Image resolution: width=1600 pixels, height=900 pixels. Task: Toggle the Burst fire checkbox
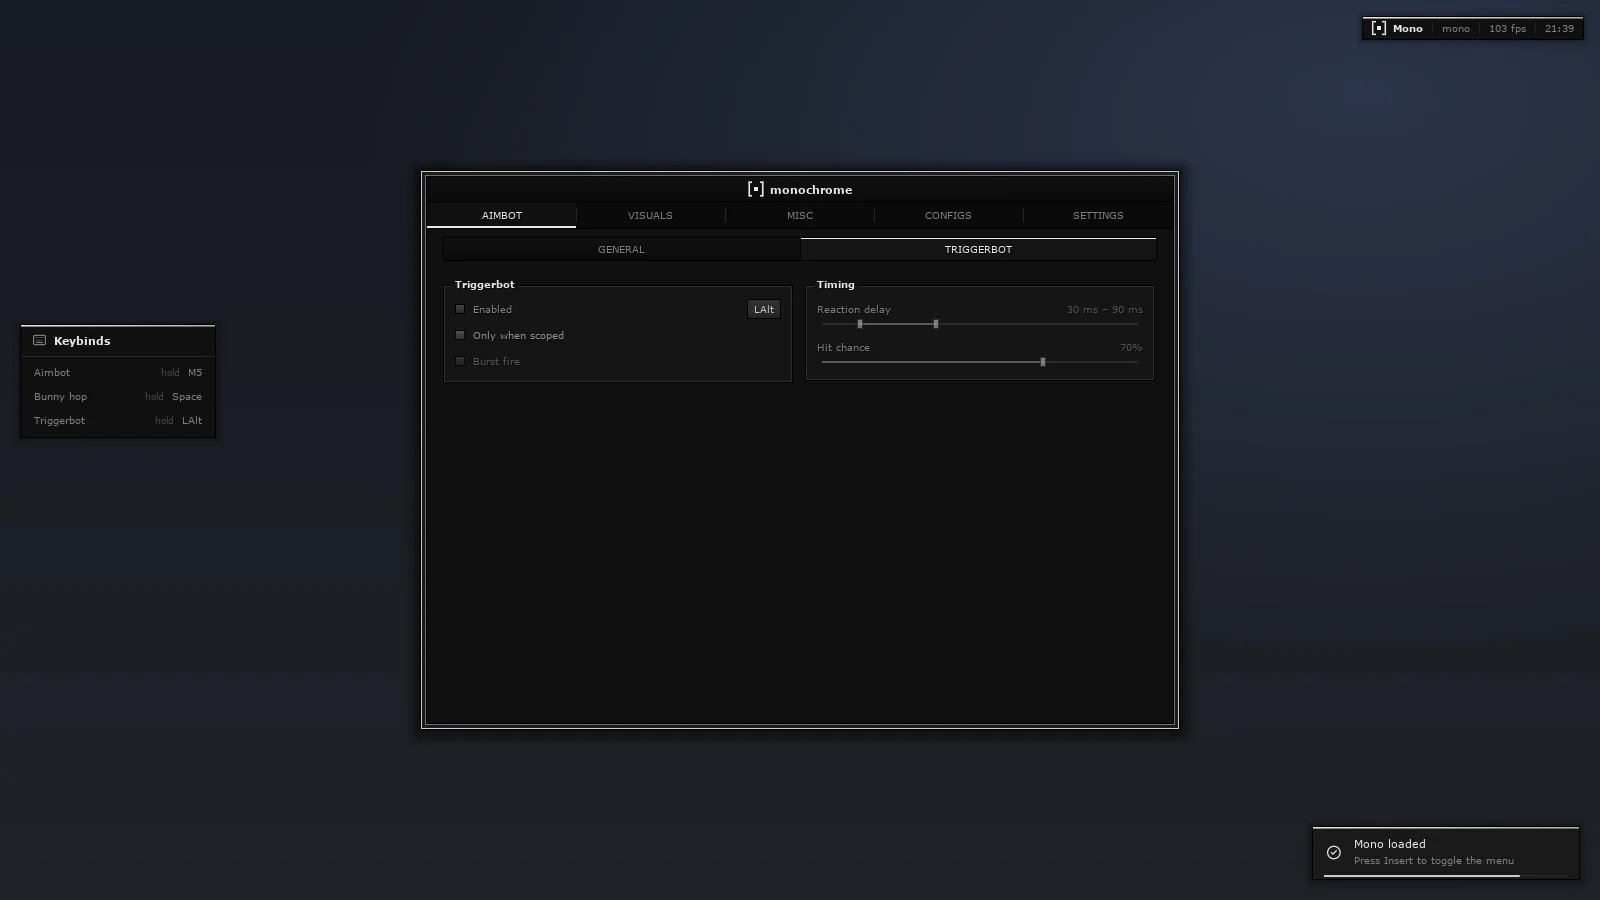tap(460, 361)
